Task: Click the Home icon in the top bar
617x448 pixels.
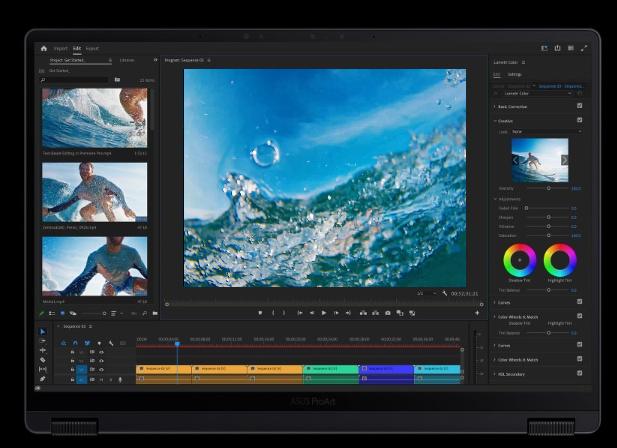Action: point(44,48)
